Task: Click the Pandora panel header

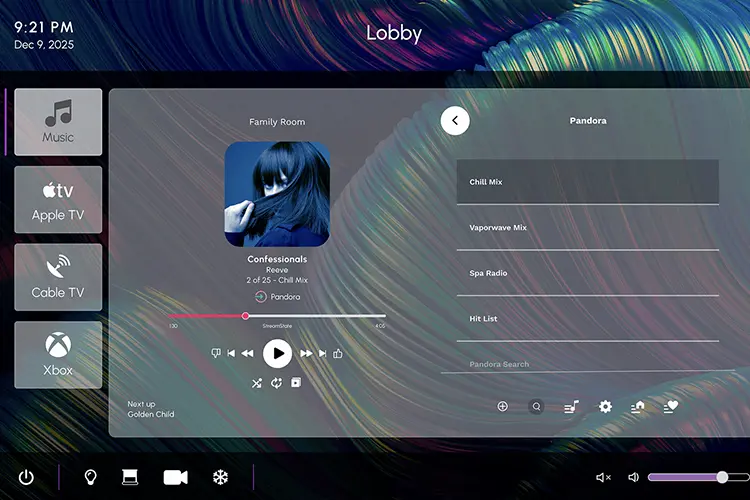Action: pyautogui.click(x=588, y=121)
